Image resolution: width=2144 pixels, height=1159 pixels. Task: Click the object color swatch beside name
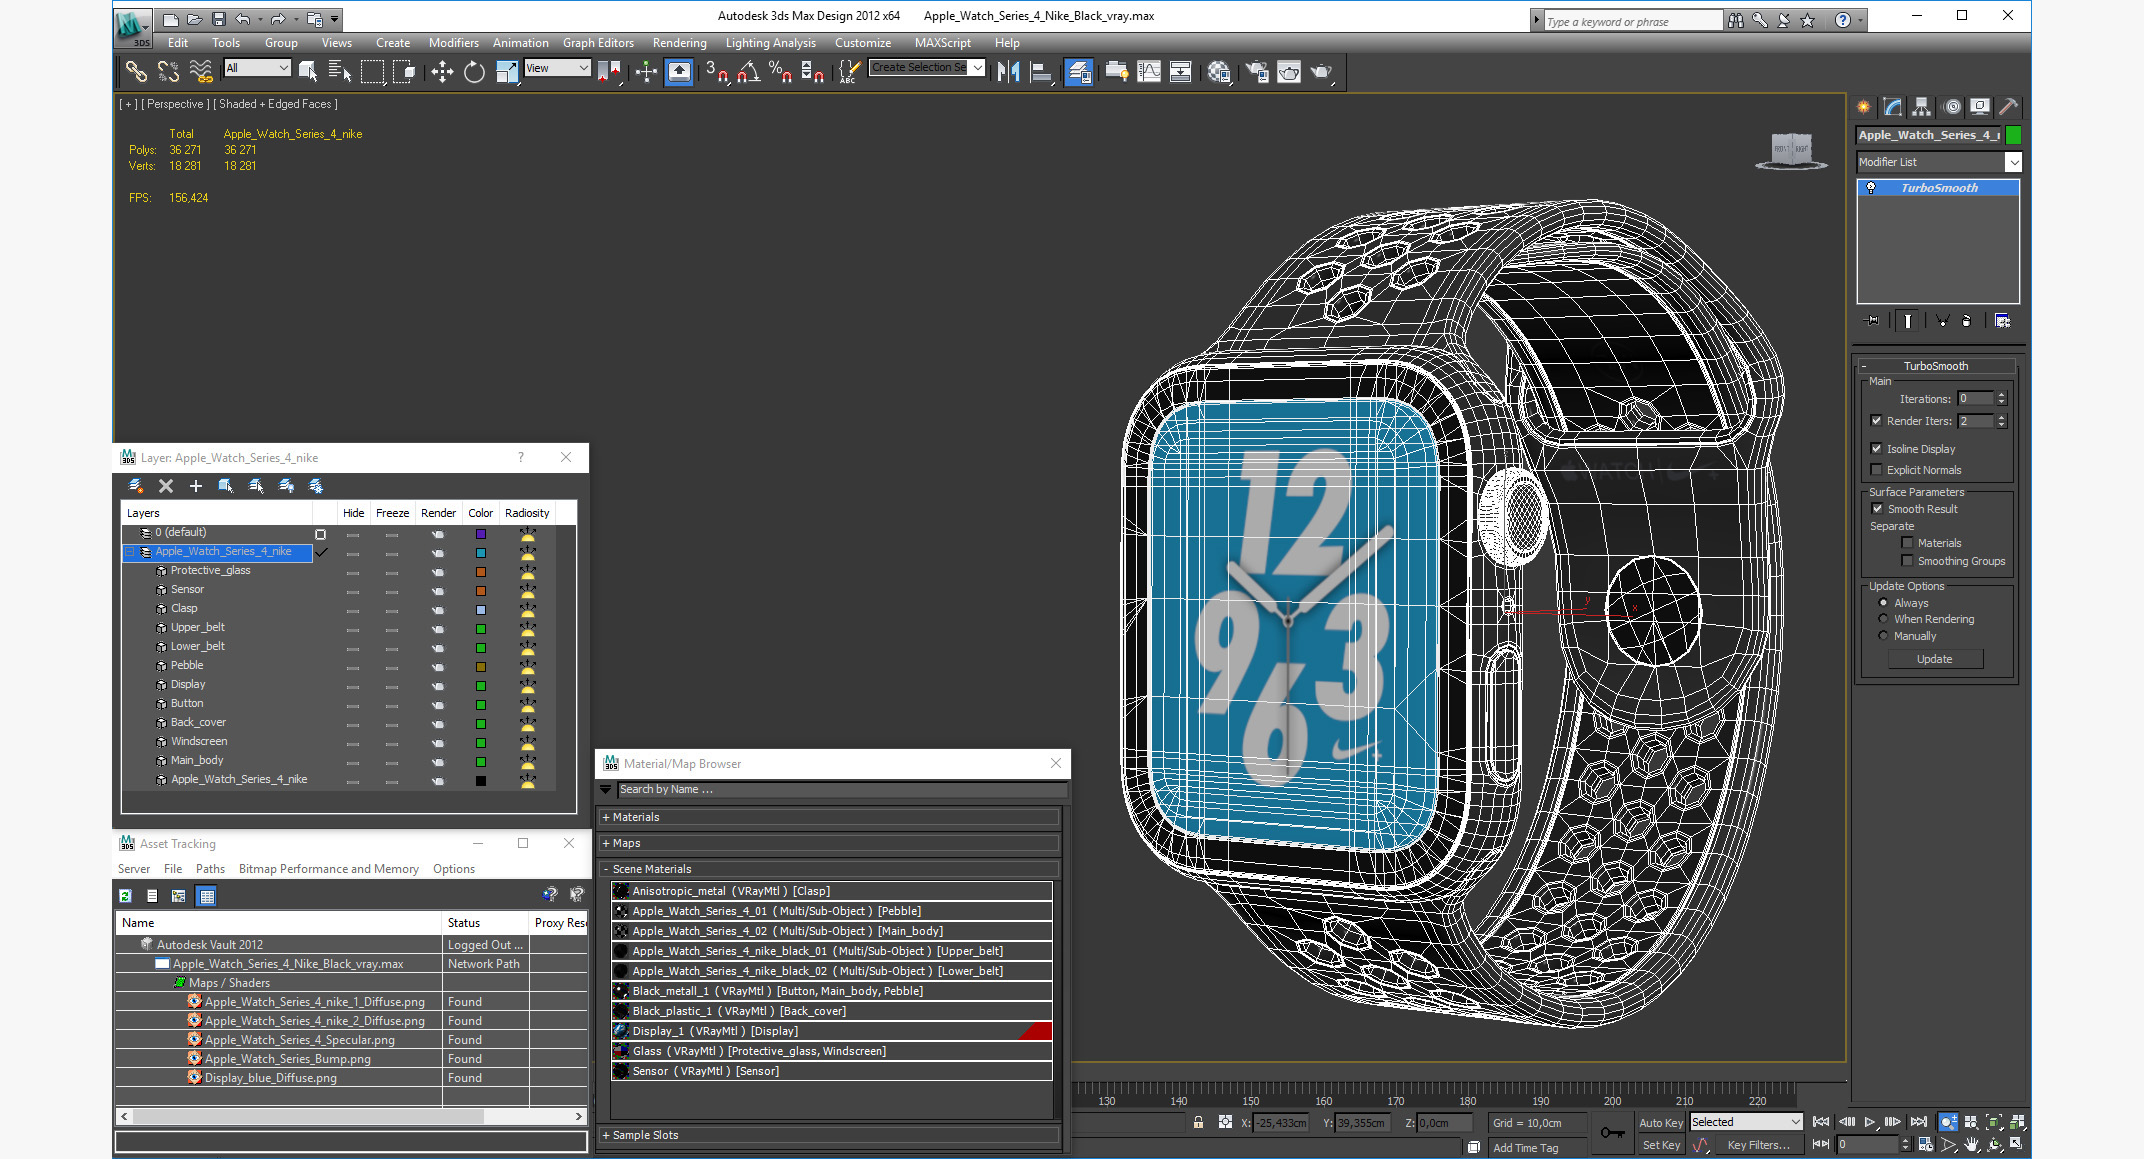(x=2014, y=135)
